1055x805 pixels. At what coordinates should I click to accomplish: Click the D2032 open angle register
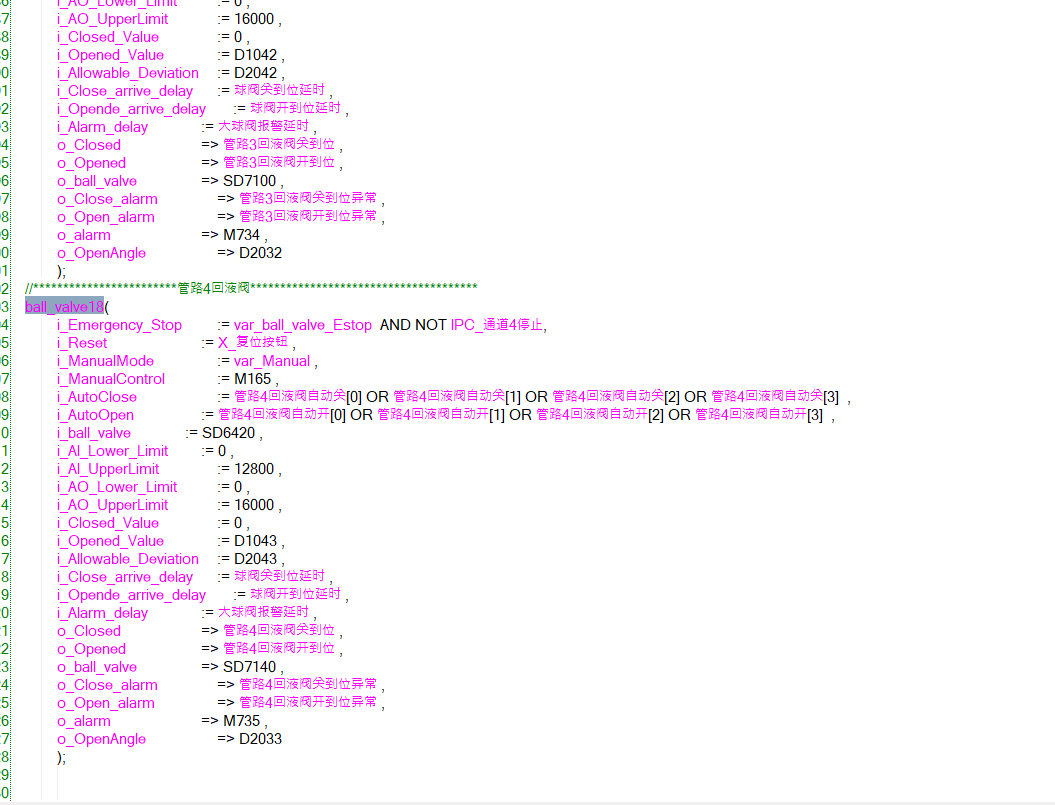[x=260, y=253]
